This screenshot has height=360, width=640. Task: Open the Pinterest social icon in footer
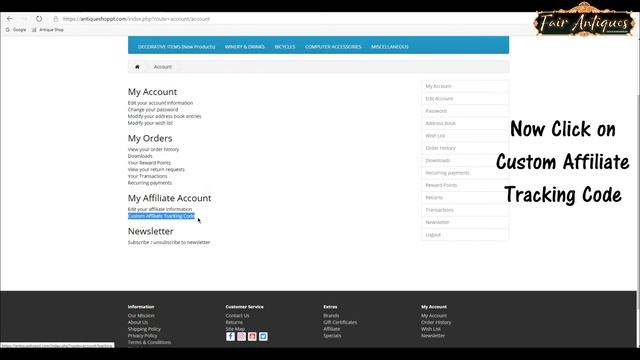252,336
